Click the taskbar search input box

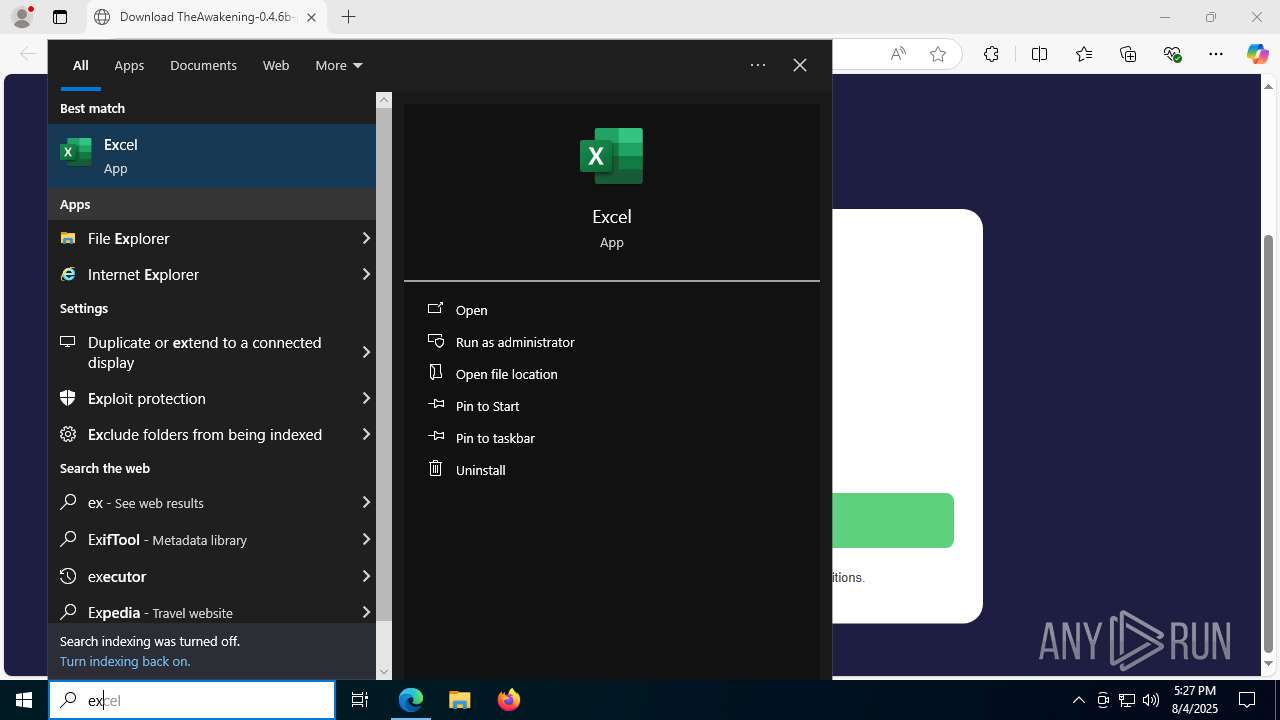point(192,700)
